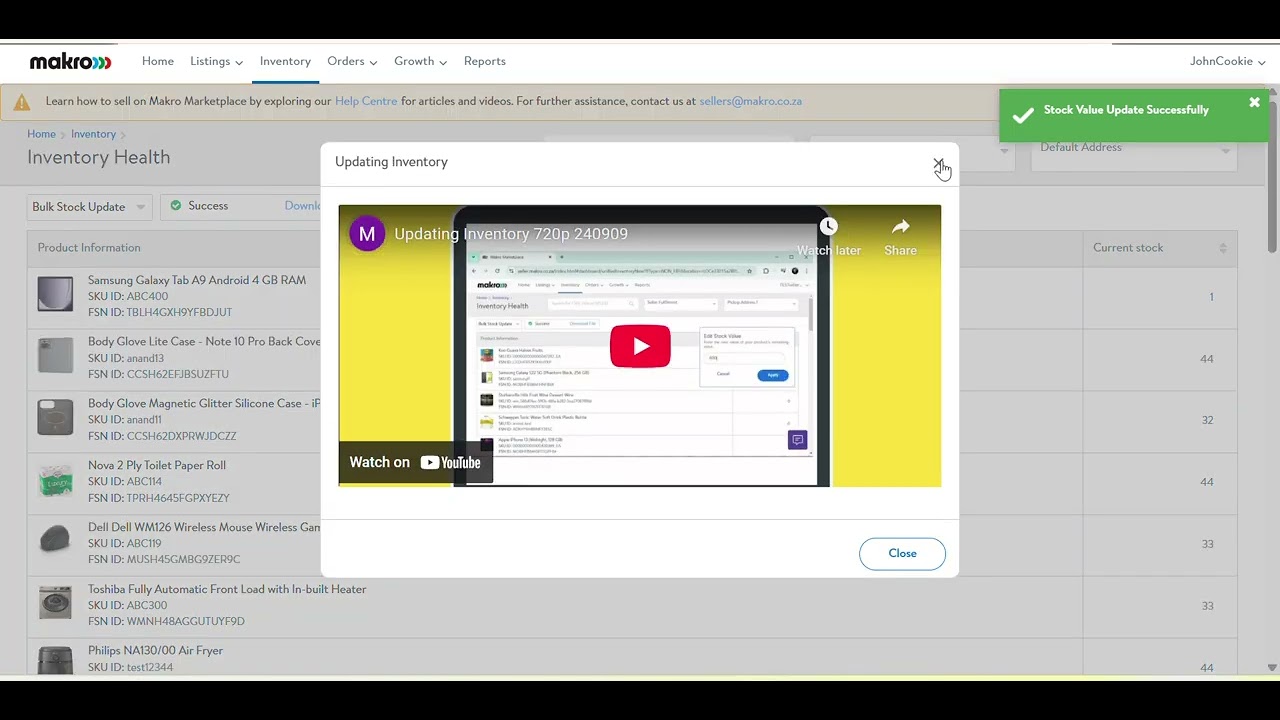The image size is (1280, 720).
Task: Click the Inventory breadcrumb link
Action: pyautogui.click(x=93, y=134)
